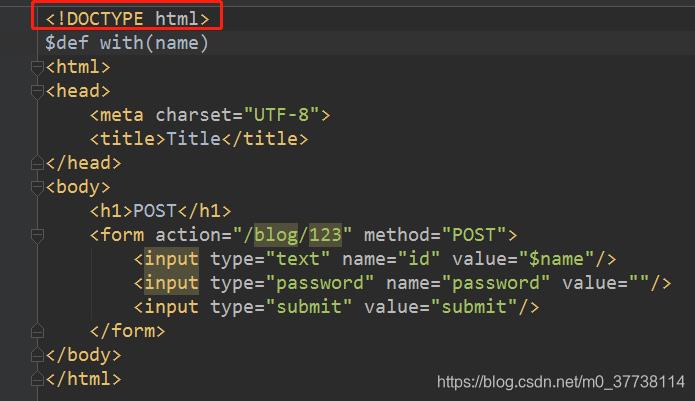Image resolution: width=695 pixels, height=401 pixels.
Task: Click the type="text" attribute
Action: tap(270, 259)
